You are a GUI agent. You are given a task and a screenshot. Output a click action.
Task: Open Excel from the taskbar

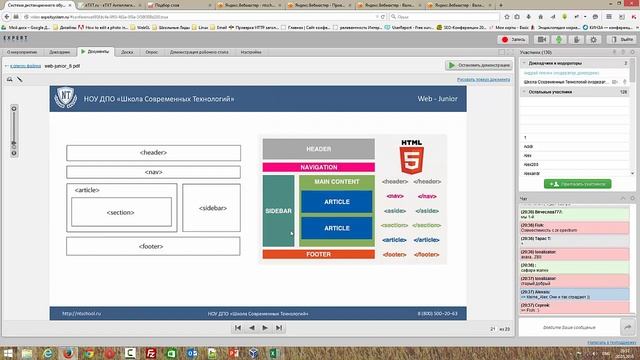274,353
